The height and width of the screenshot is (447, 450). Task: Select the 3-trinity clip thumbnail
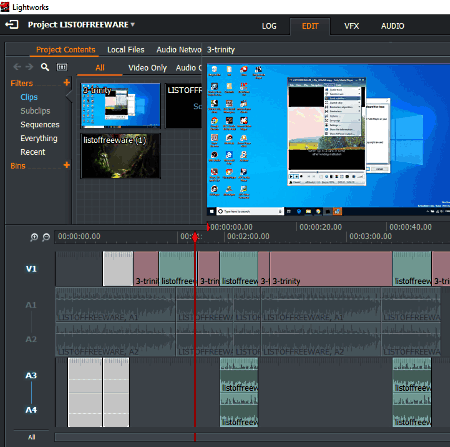120,106
